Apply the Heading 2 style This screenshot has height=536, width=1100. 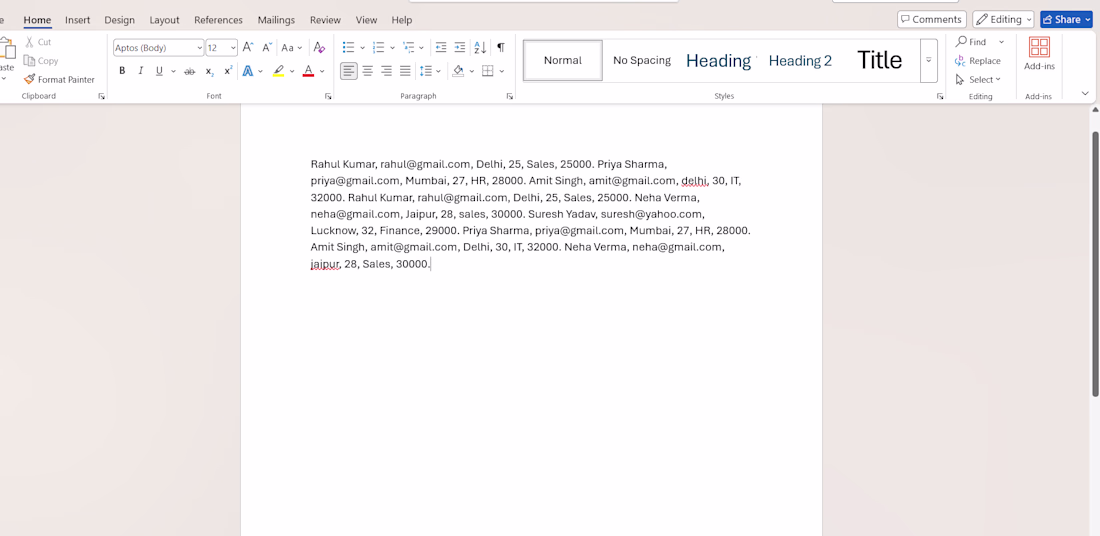800,60
